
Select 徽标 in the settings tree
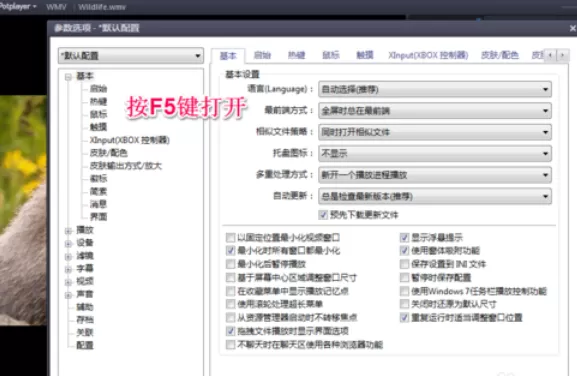[x=98, y=178]
